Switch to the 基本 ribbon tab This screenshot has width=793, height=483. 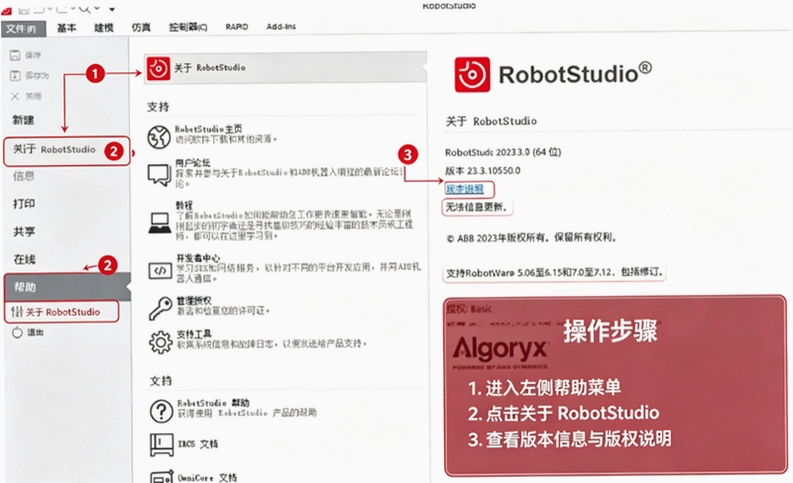(66, 28)
